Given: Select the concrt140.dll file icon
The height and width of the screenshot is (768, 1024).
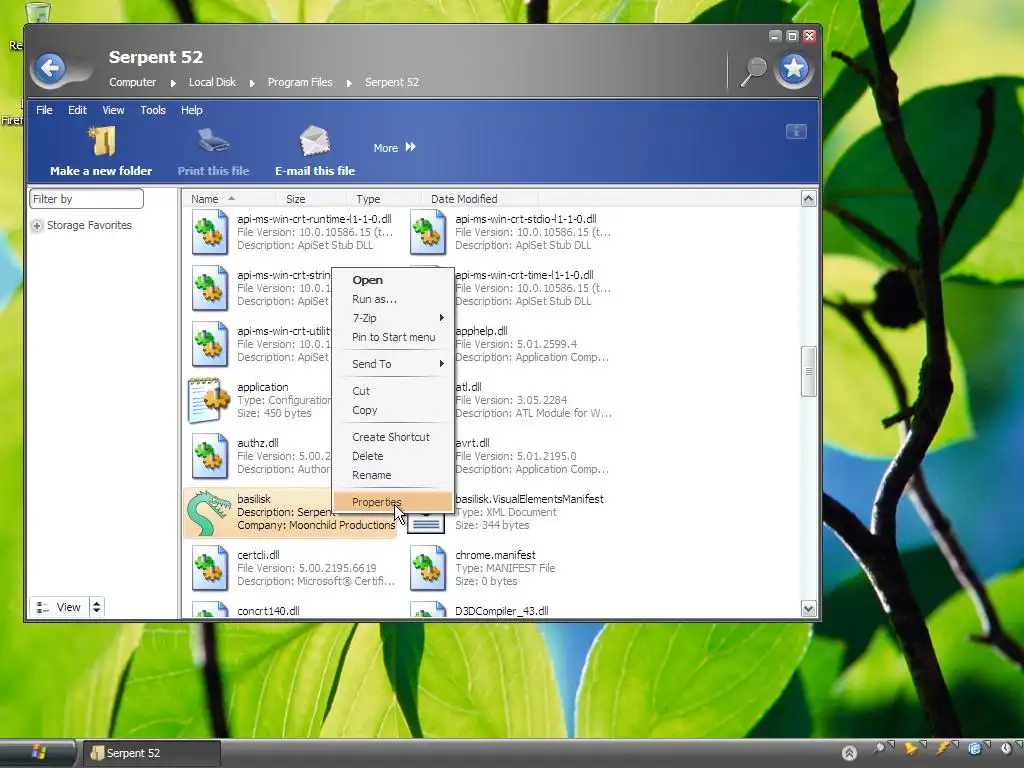Looking at the screenshot, I should [210, 609].
